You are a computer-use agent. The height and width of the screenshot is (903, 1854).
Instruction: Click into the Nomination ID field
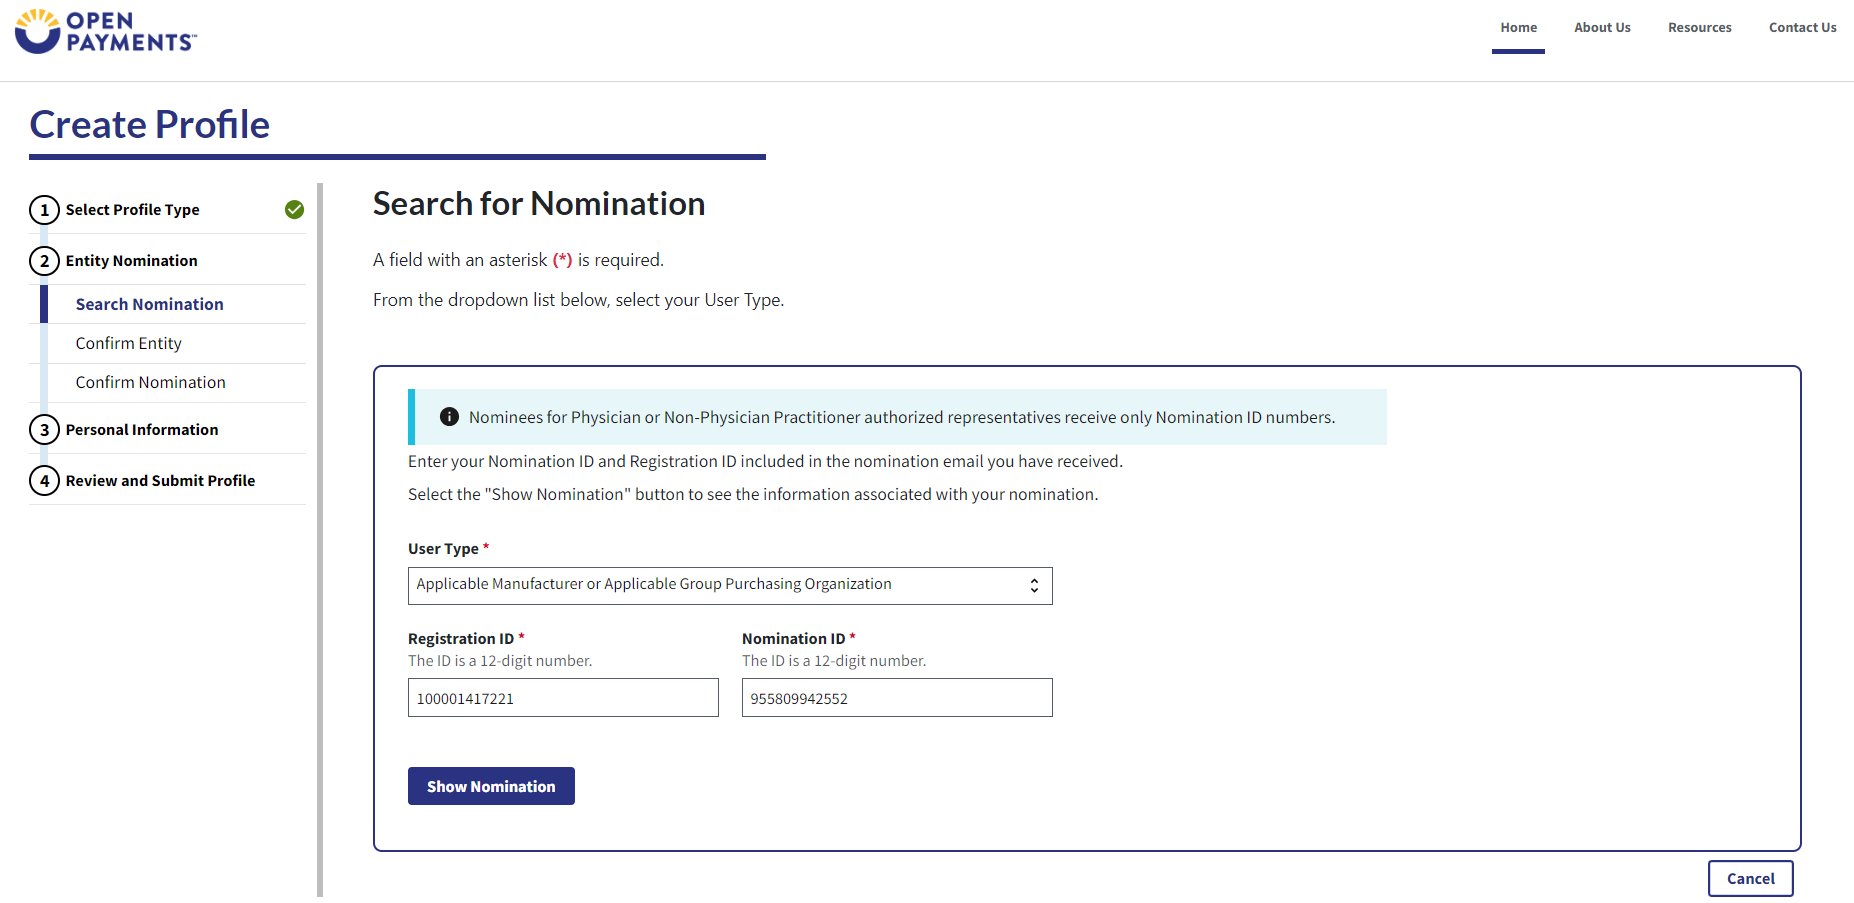pyautogui.click(x=897, y=698)
